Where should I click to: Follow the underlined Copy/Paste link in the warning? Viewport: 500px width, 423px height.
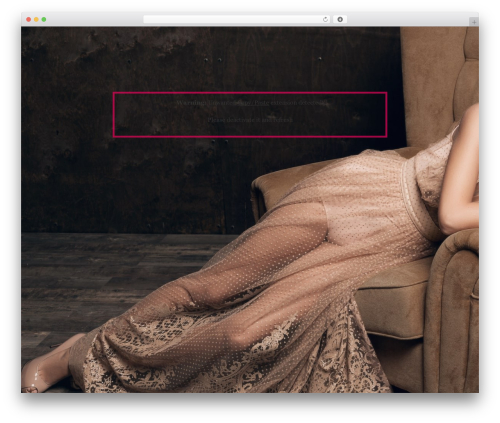click(254, 103)
